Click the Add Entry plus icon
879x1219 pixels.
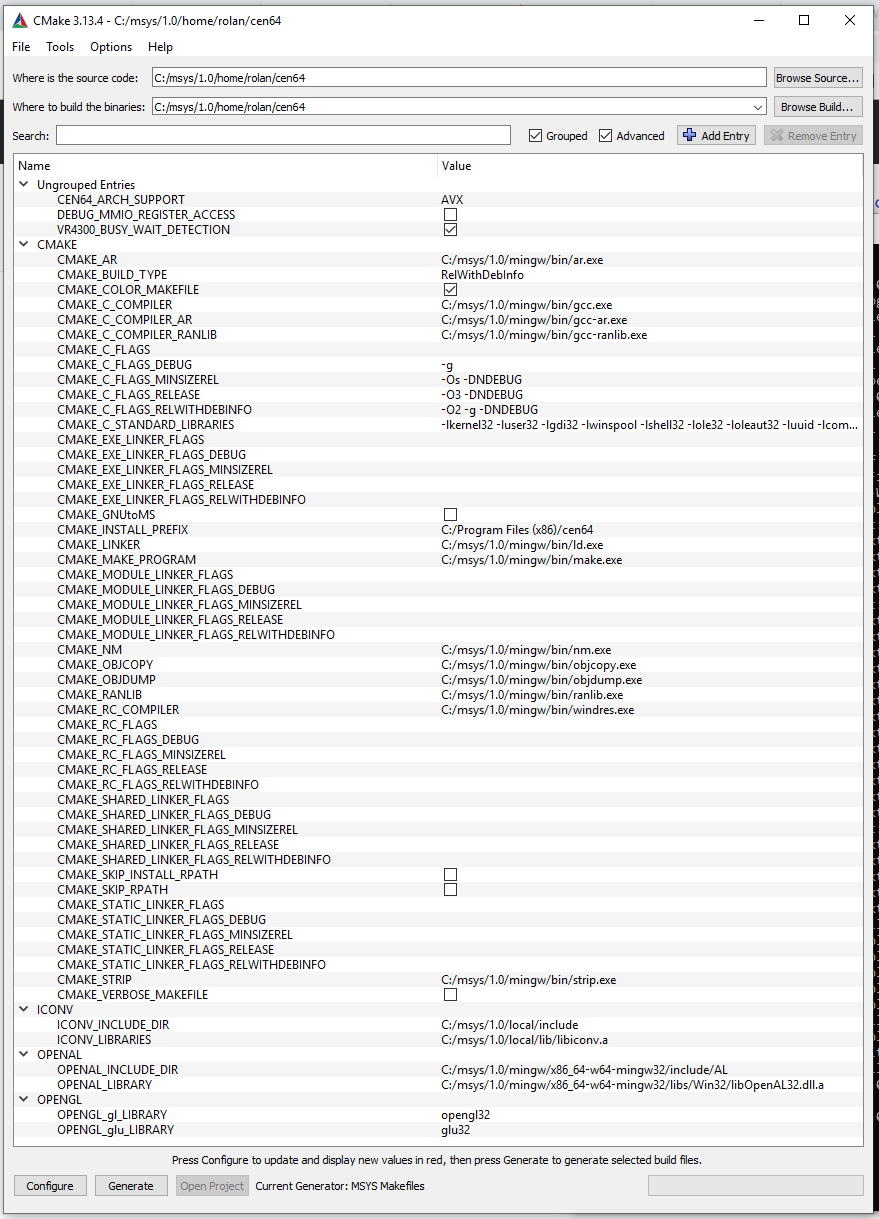click(690, 135)
